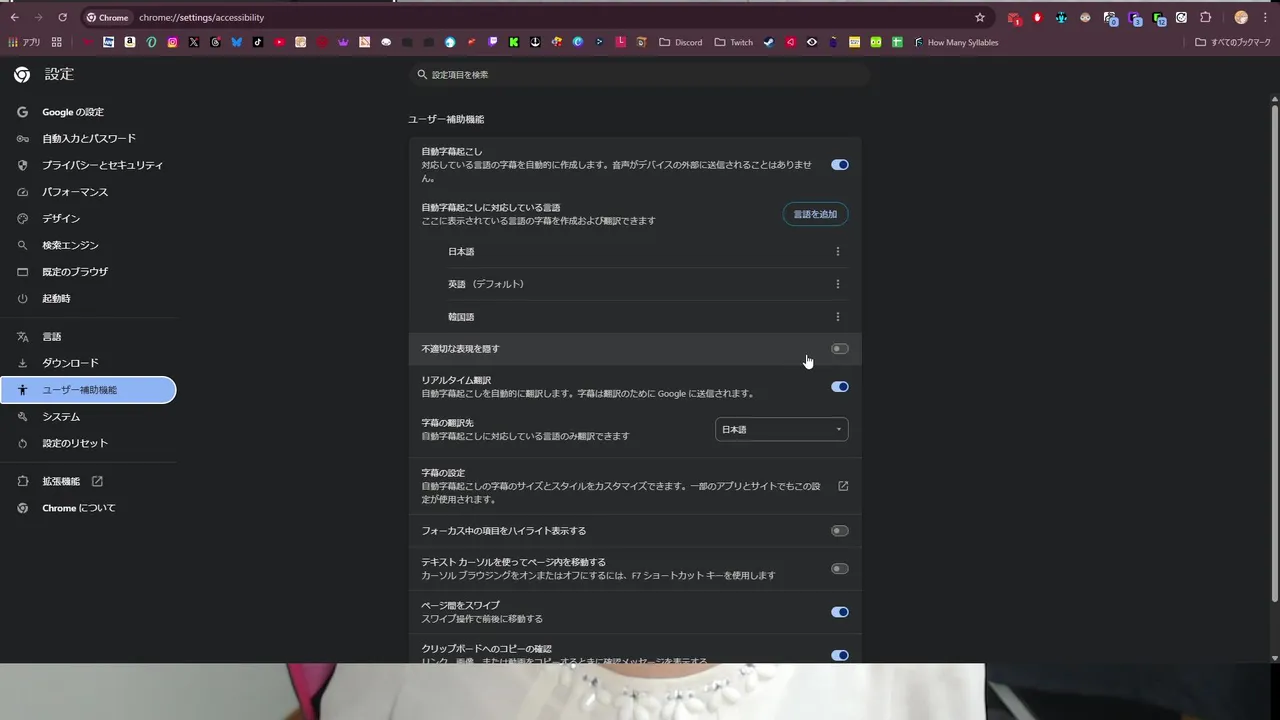The image size is (1280, 720).
Task: Open the Instagram bookmark icon
Action: tap(172, 42)
